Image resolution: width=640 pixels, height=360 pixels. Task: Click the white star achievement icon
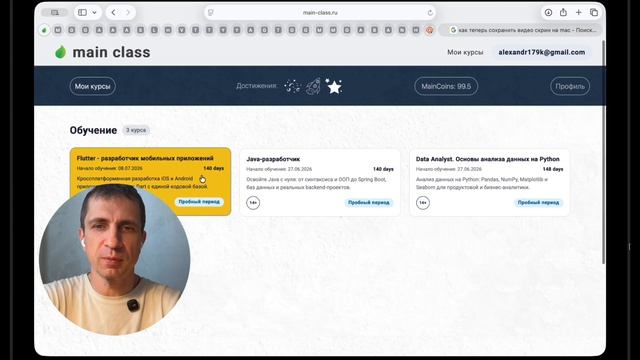(x=333, y=86)
